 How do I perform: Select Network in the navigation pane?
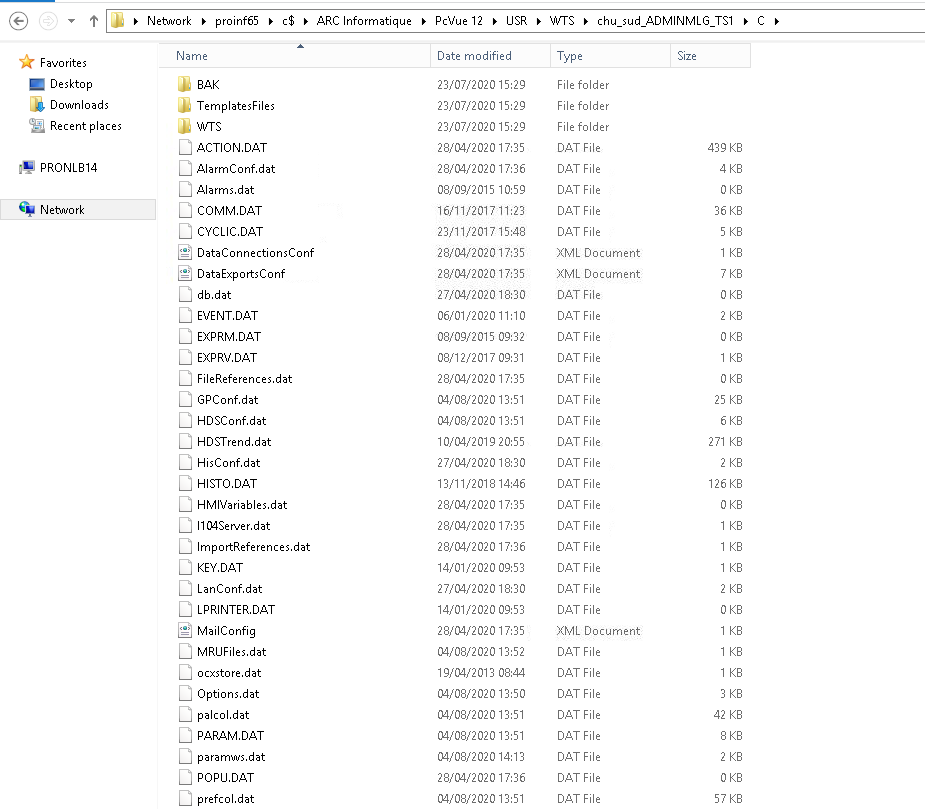click(62, 210)
